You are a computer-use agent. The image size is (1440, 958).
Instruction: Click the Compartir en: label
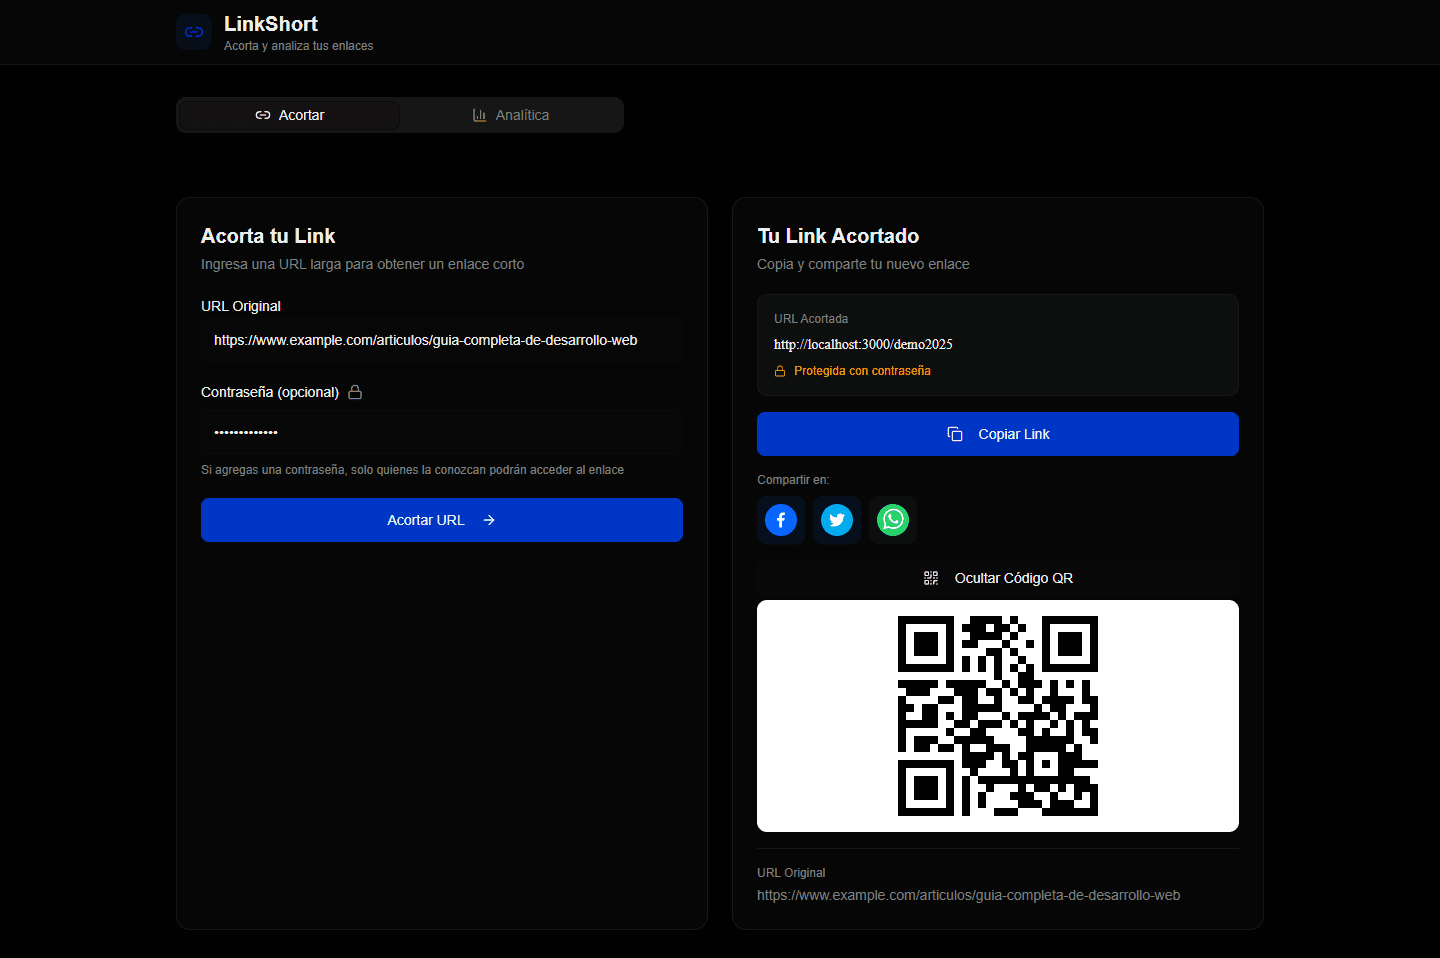coord(793,480)
